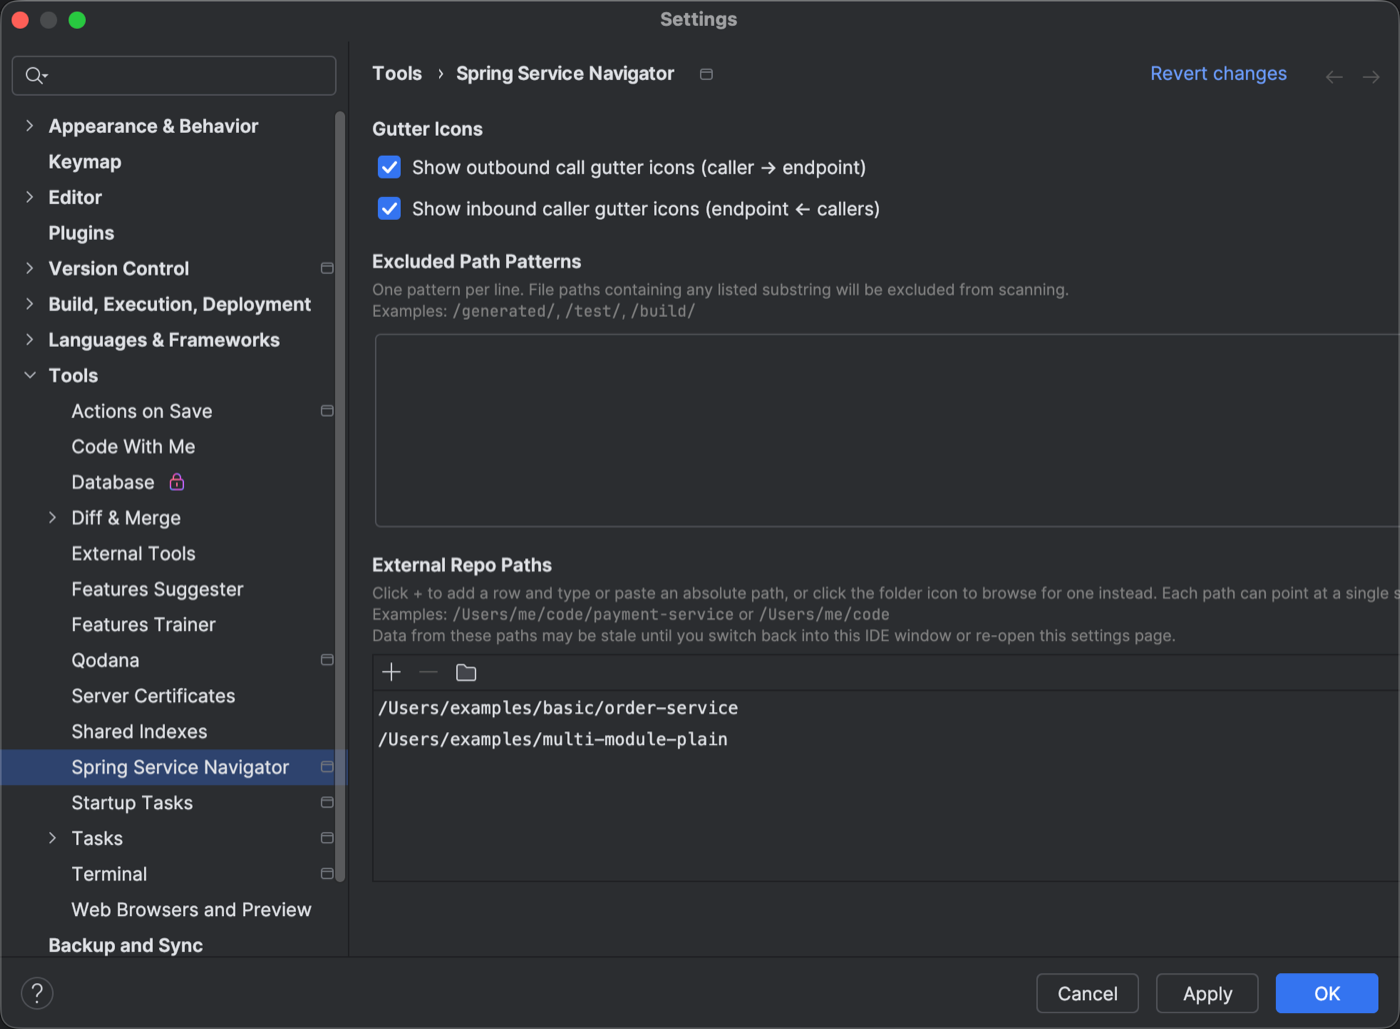
Task: Click the settings tree scrollbar
Action: (340, 497)
